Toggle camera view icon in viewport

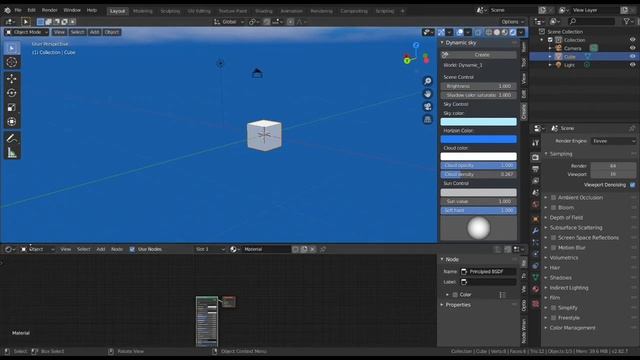[x=427, y=107]
